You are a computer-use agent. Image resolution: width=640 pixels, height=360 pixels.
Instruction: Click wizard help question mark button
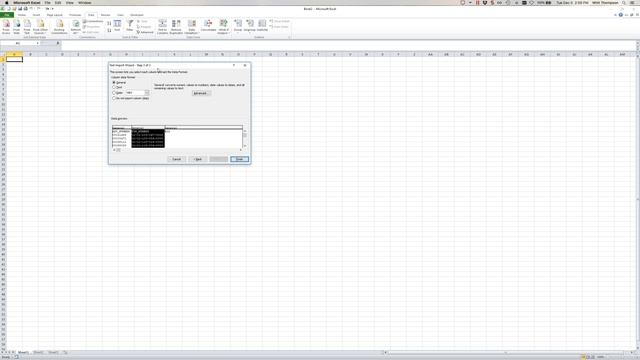click(x=234, y=65)
